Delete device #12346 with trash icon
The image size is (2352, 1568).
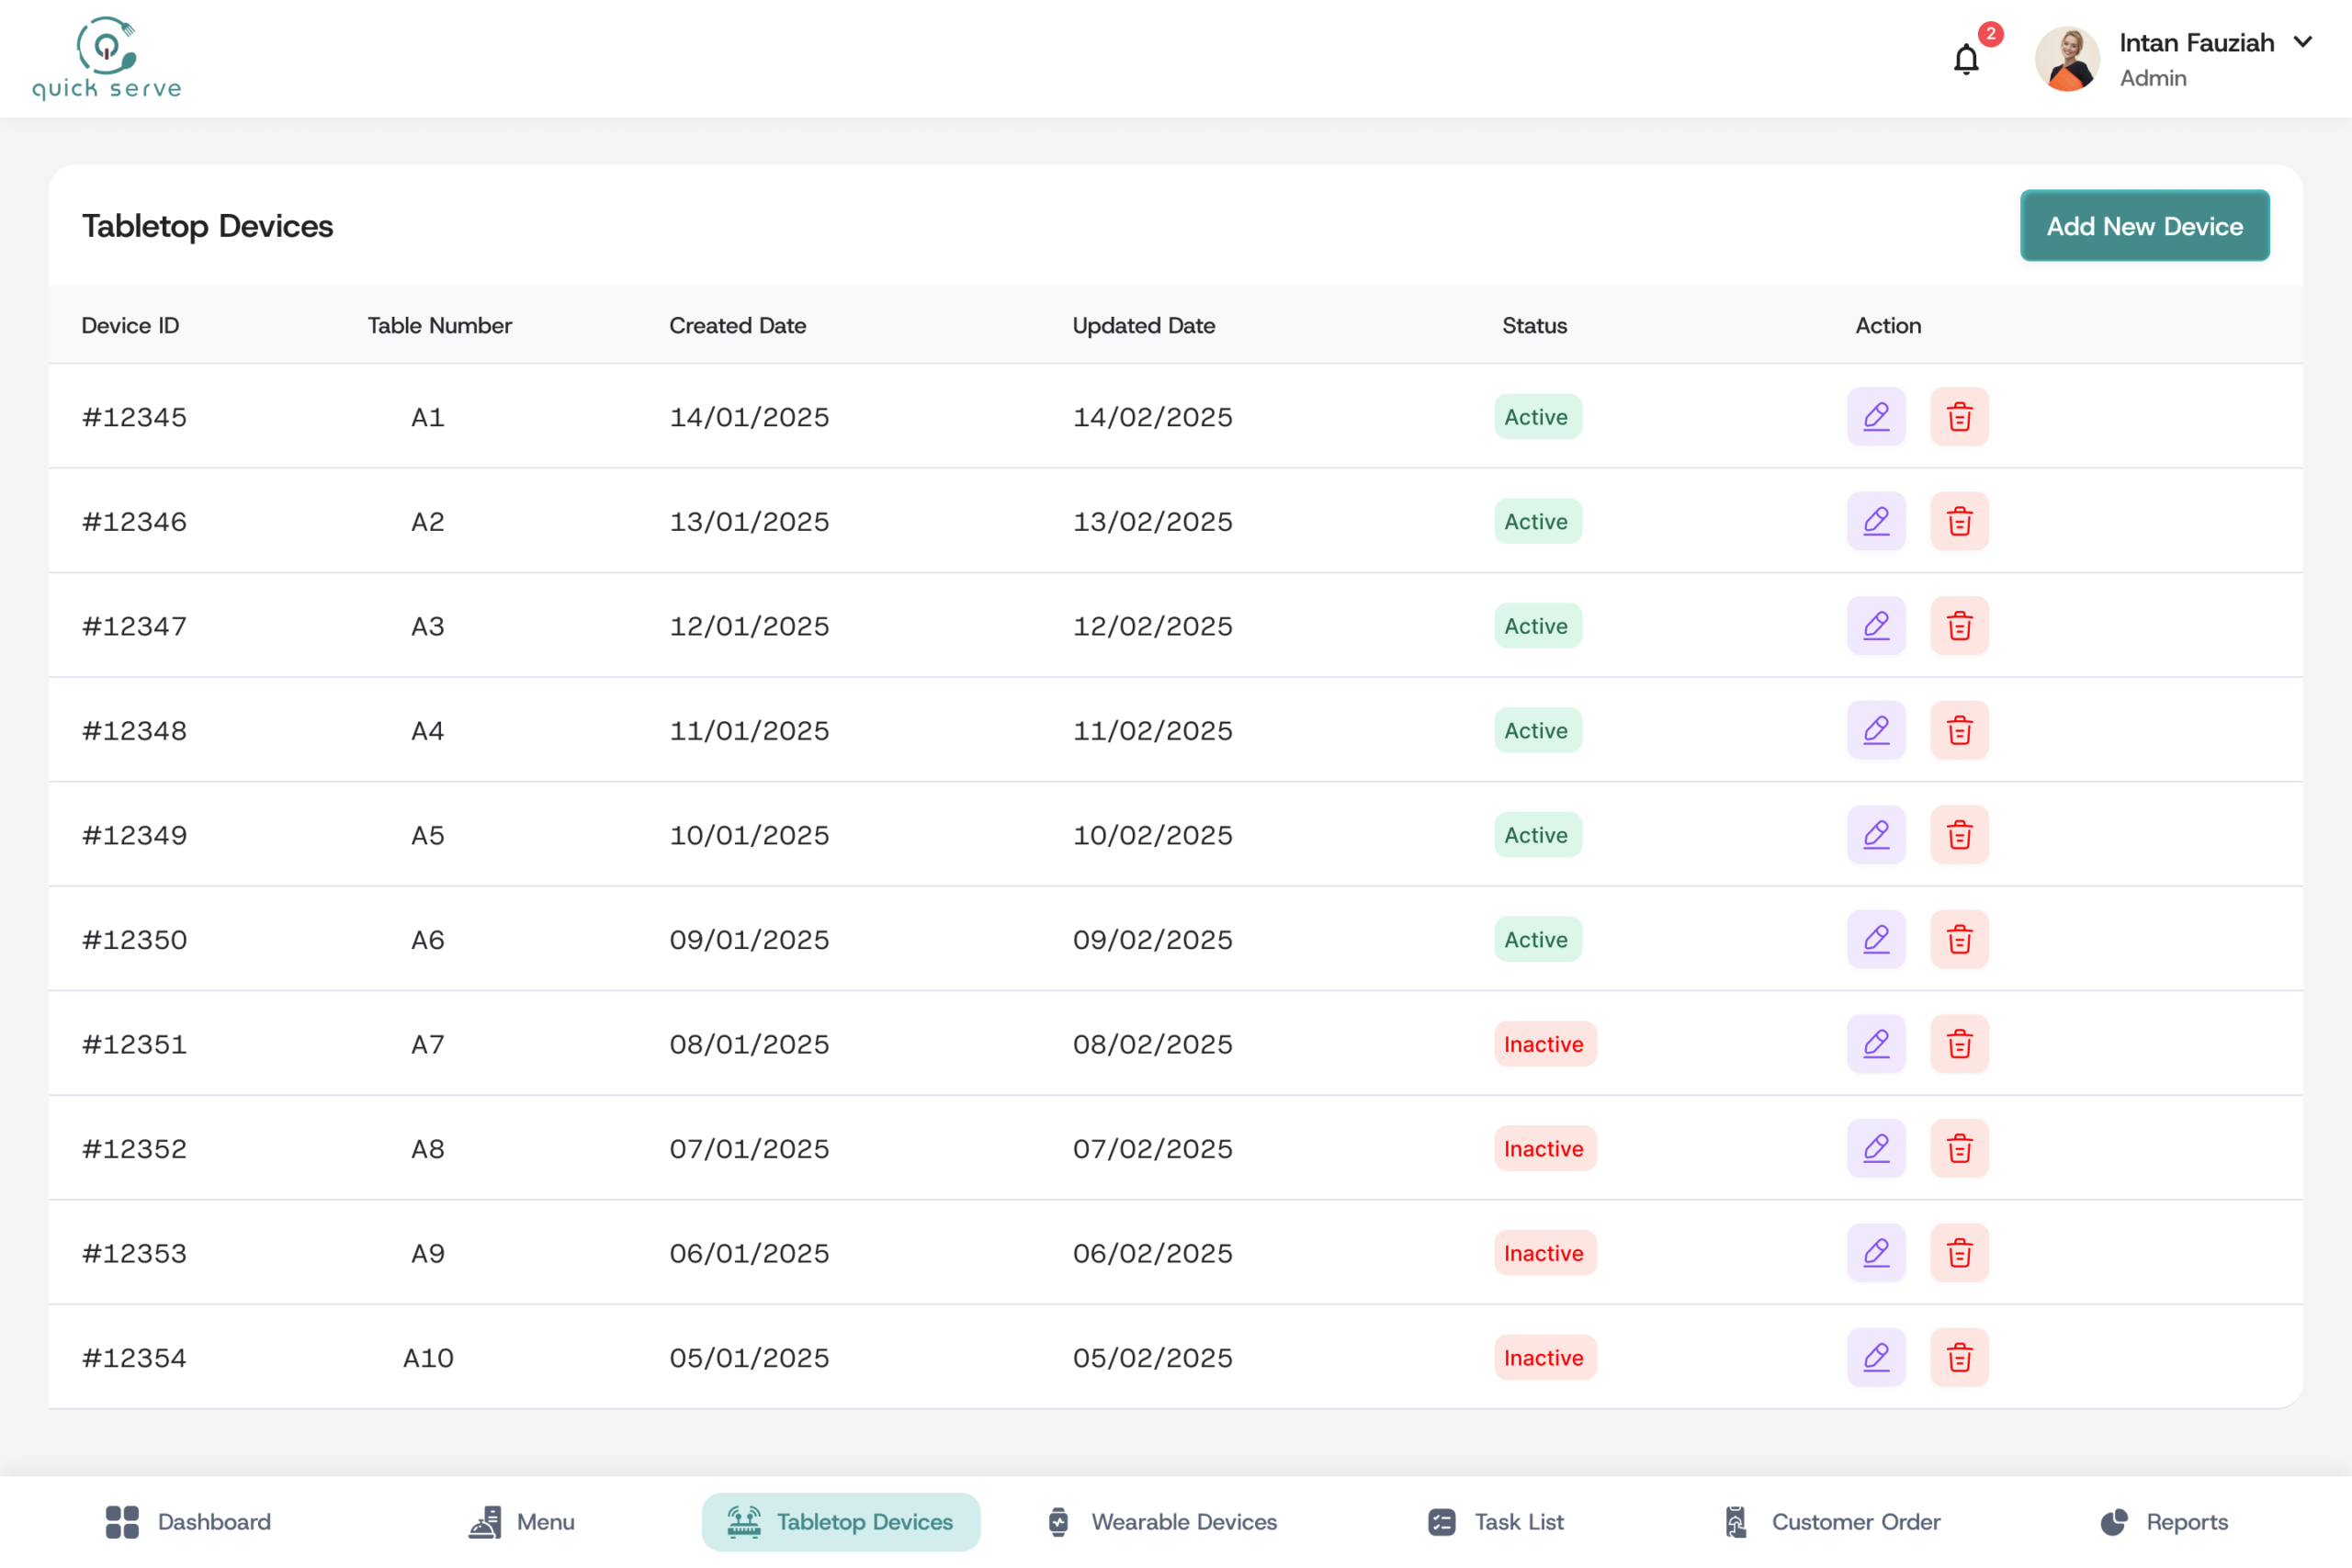point(1959,521)
